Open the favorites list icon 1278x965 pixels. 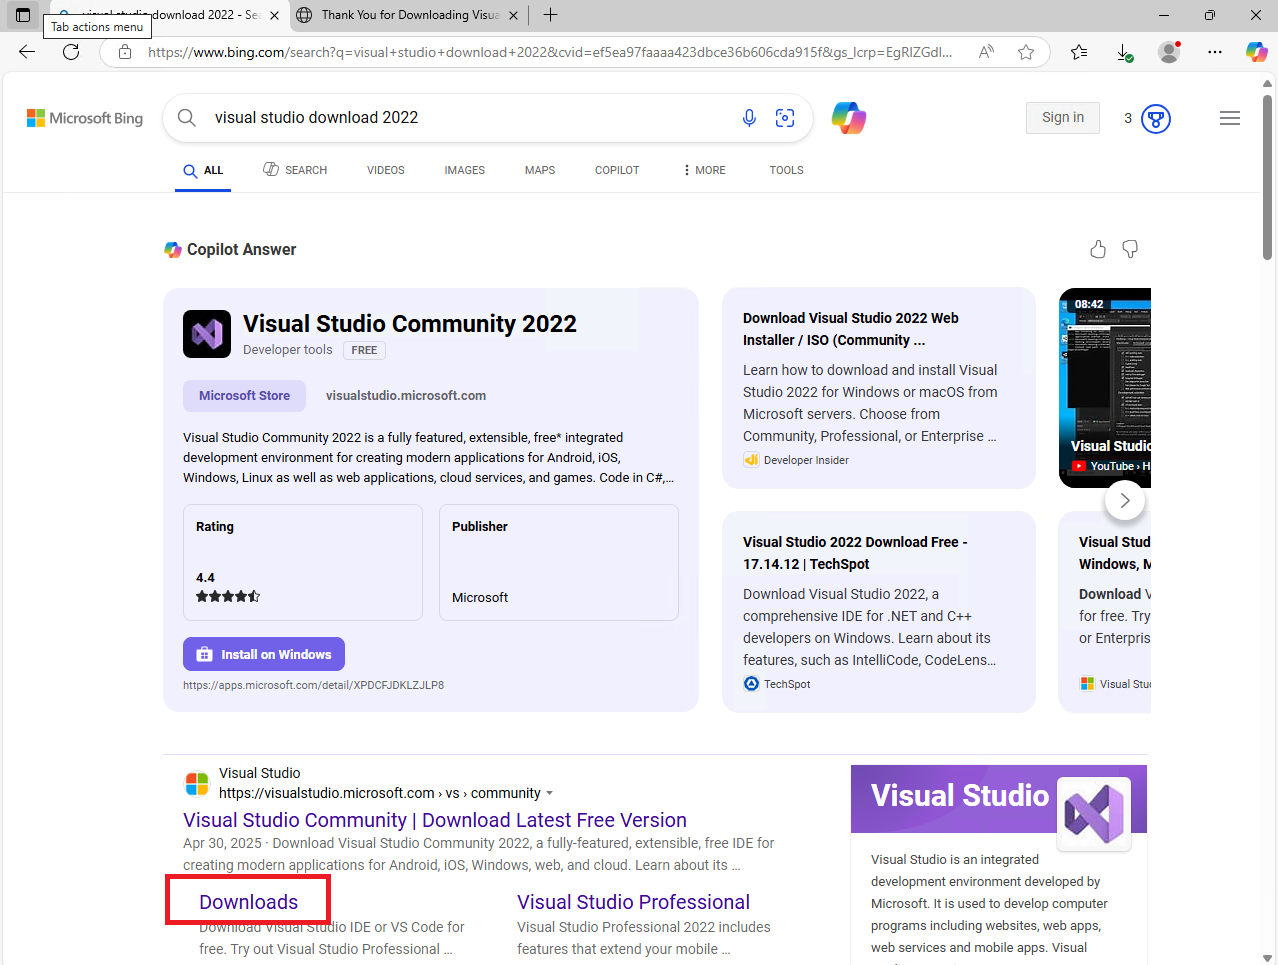(1079, 52)
